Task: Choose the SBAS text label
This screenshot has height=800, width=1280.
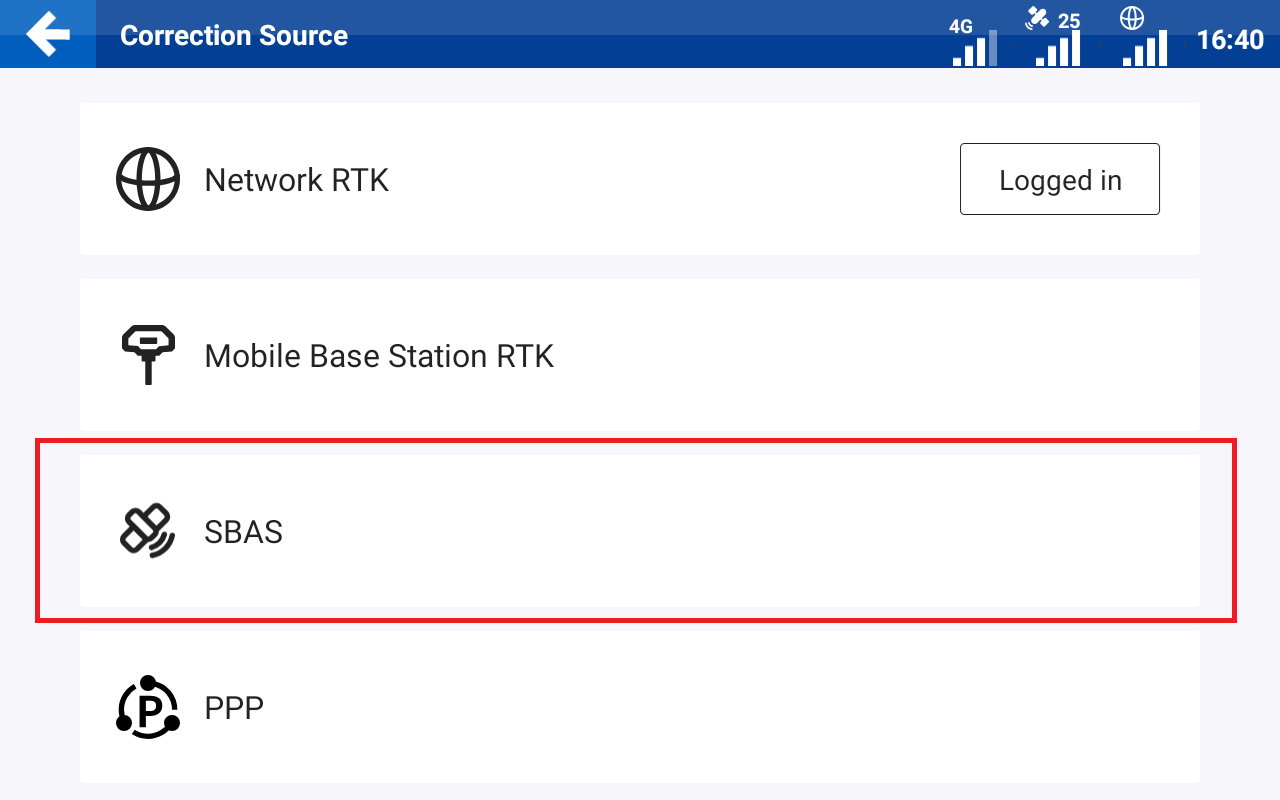Action: [x=244, y=532]
